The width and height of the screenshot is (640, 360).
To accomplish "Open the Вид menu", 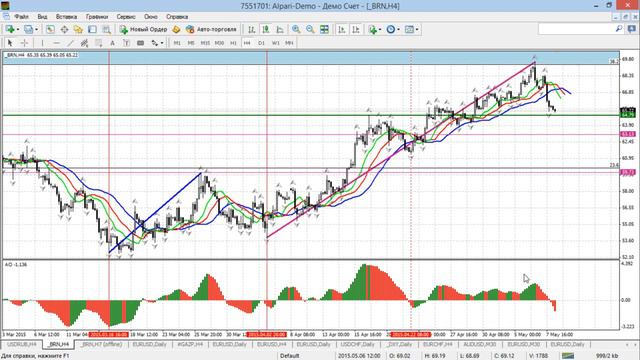I will pos(42,17).
